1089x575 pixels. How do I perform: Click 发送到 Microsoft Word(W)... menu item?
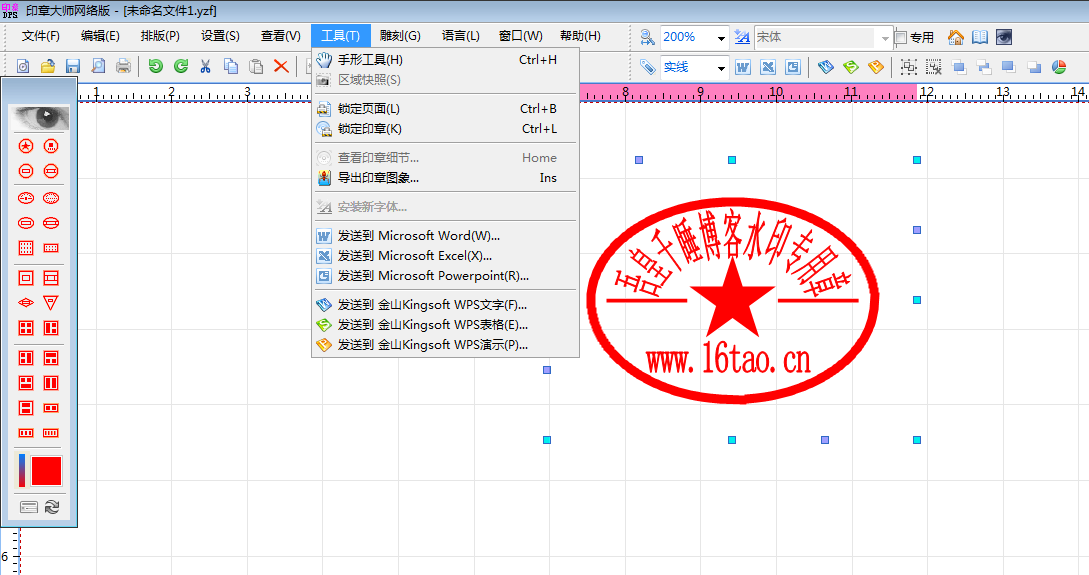tap(418, 236)
